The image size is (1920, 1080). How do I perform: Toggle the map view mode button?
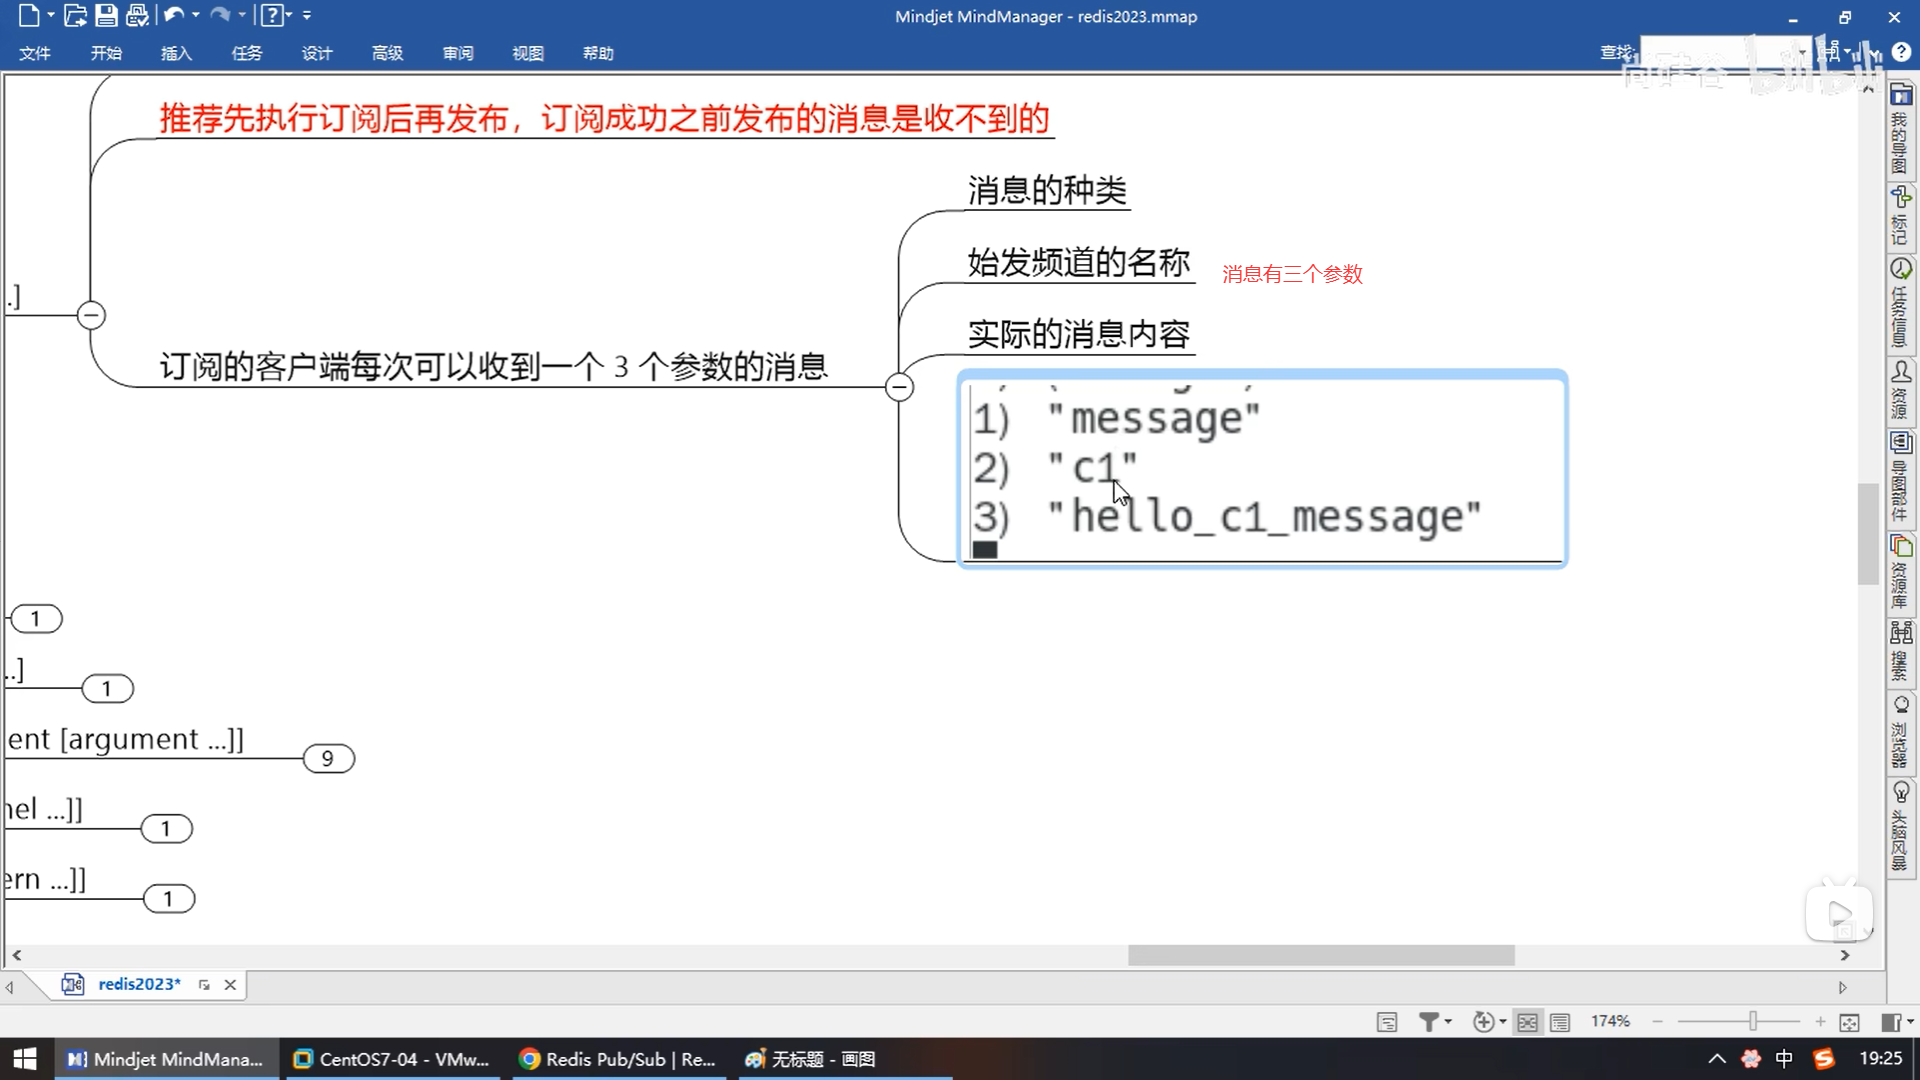pos(1527,1021)
